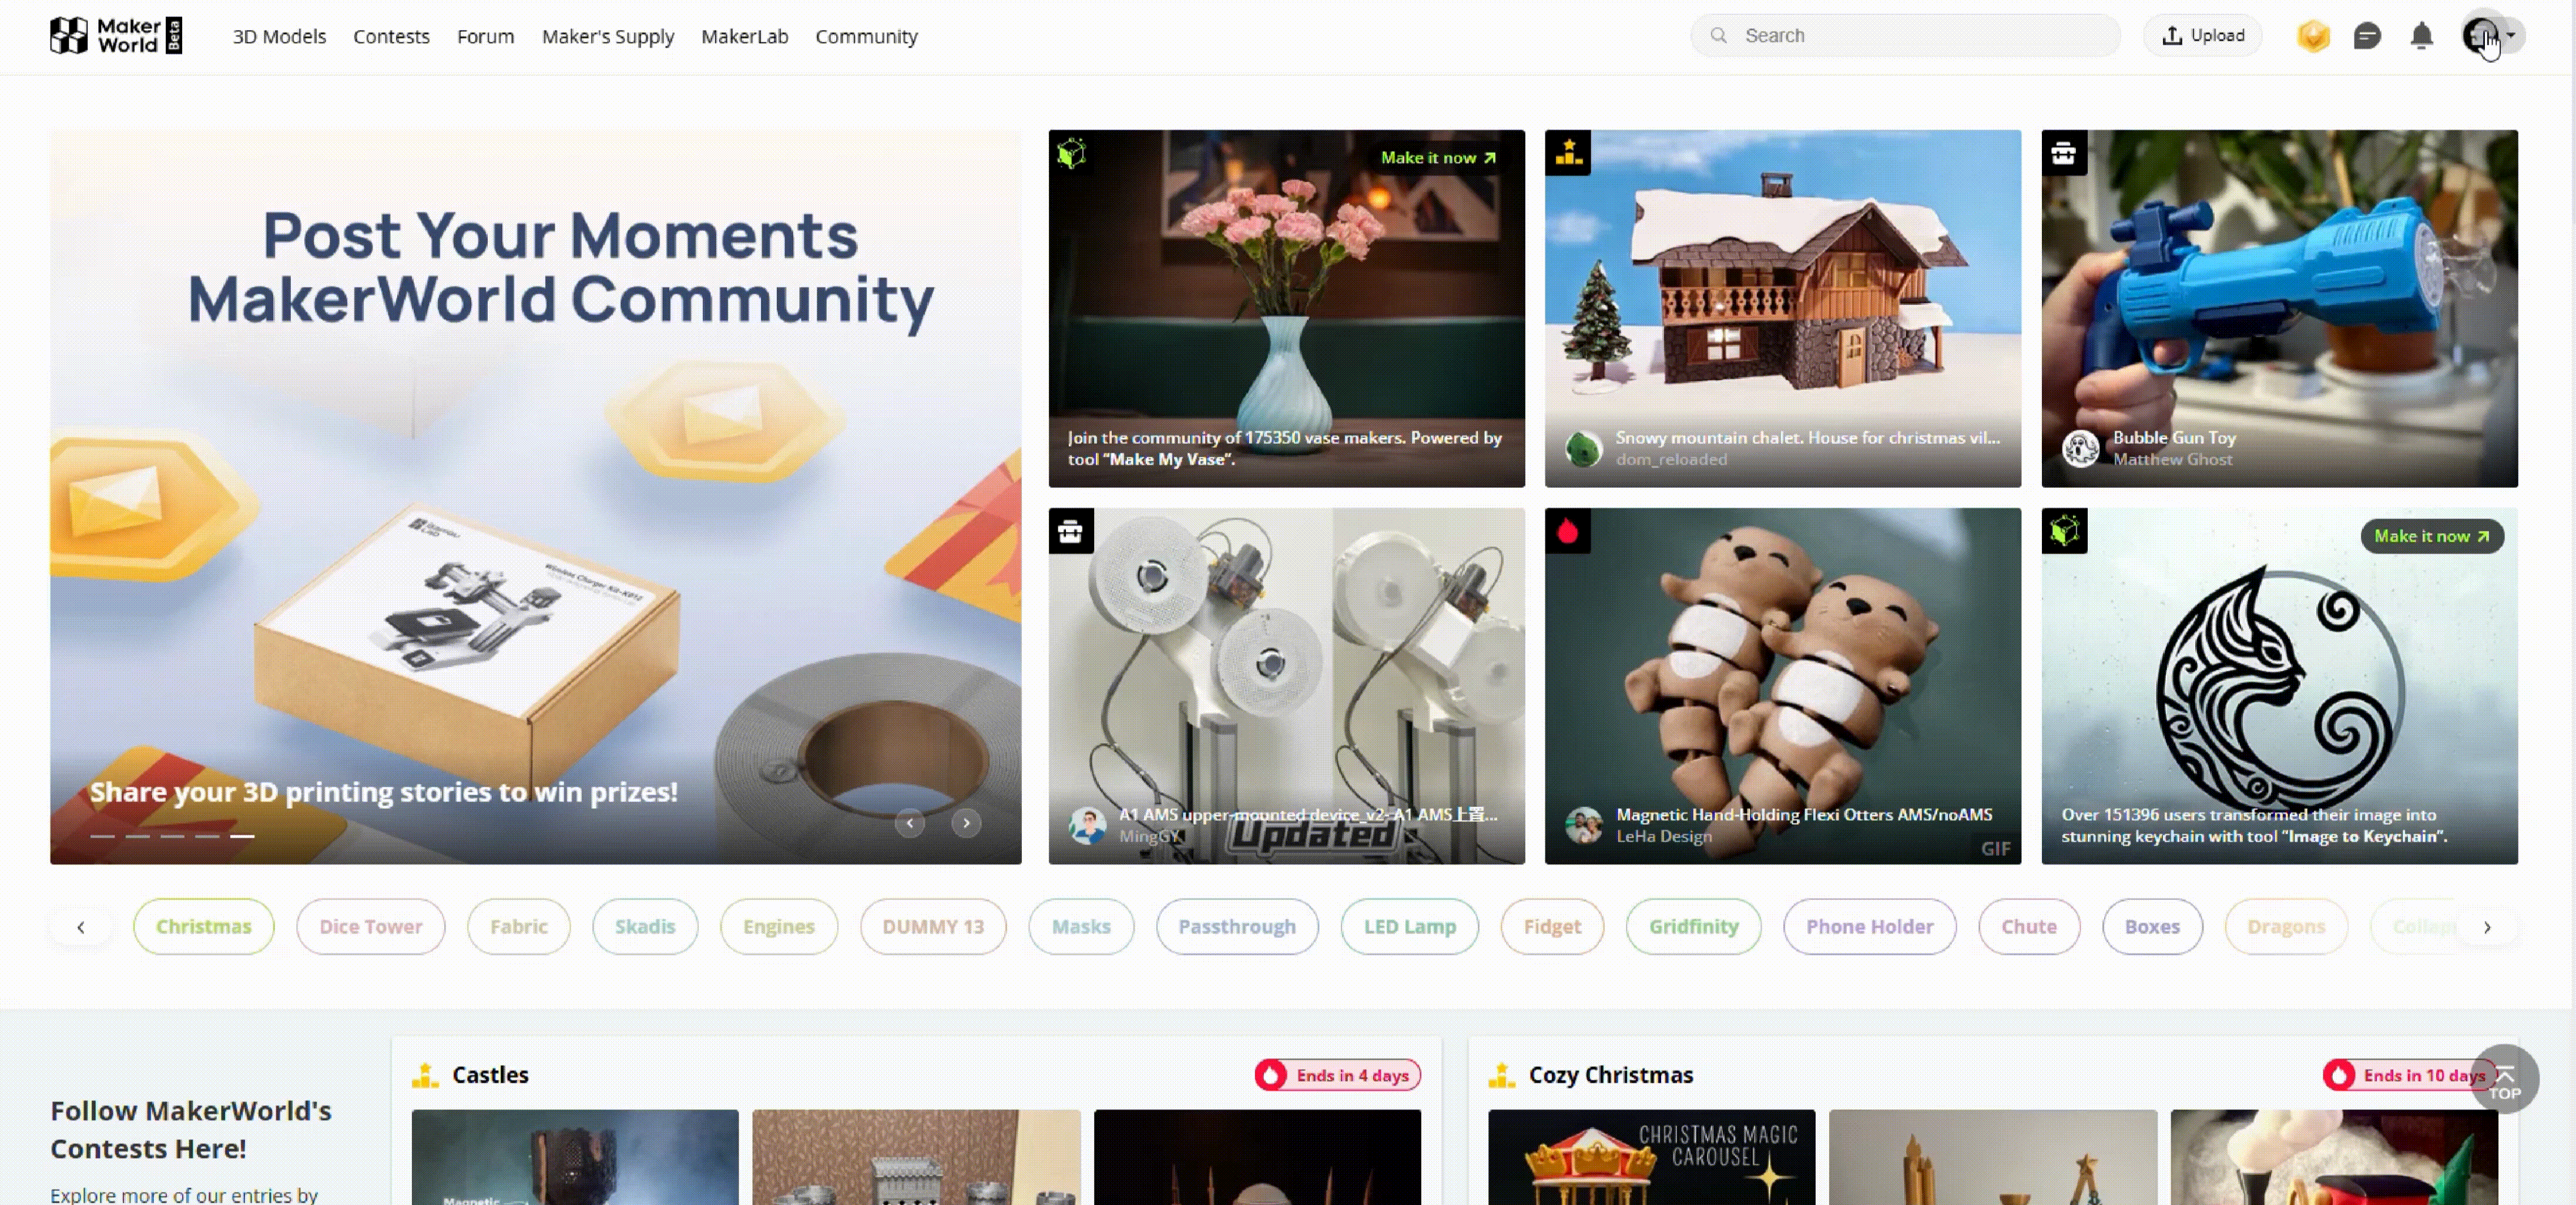This screenshot has height=1205, width=2576.
Task: Open the Magnetic Hand-Holding Flexi Otters model
Action: point(1783,686)
